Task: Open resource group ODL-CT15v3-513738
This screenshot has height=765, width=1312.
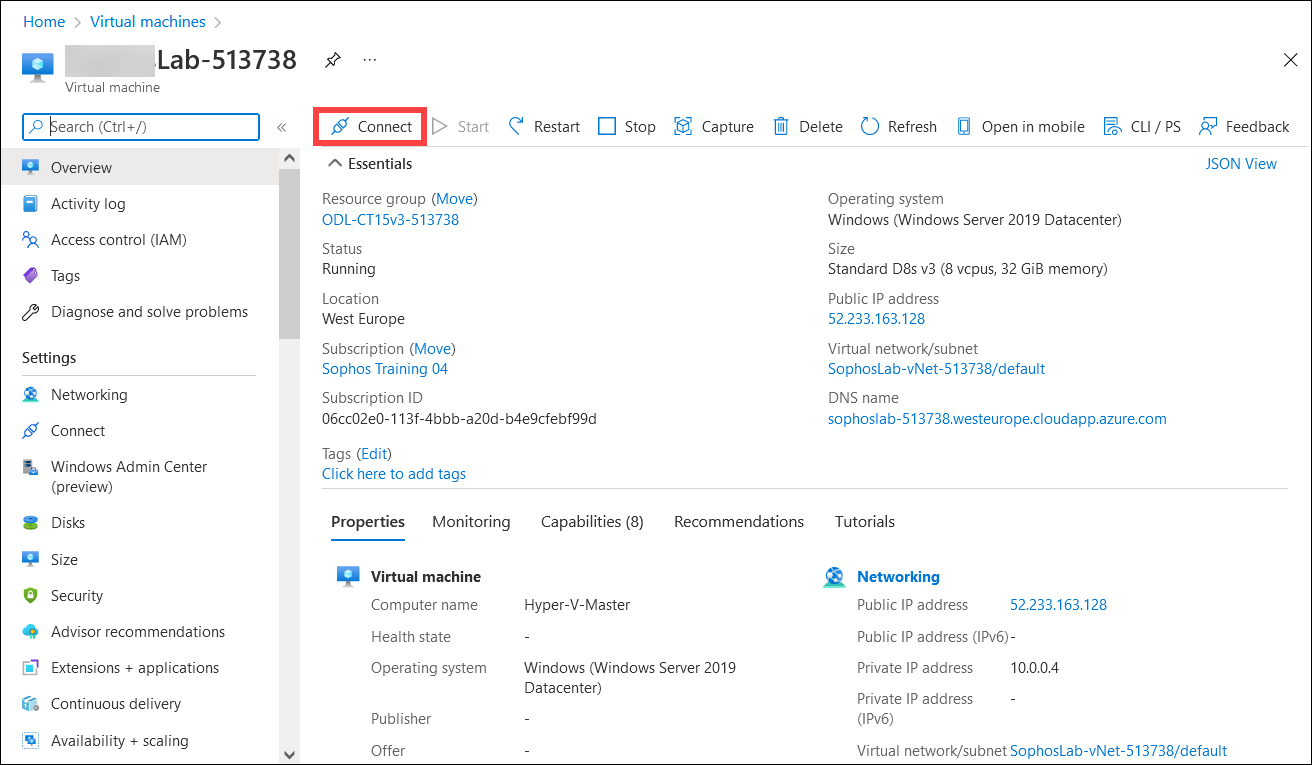Action: click(x=390, y=220)
